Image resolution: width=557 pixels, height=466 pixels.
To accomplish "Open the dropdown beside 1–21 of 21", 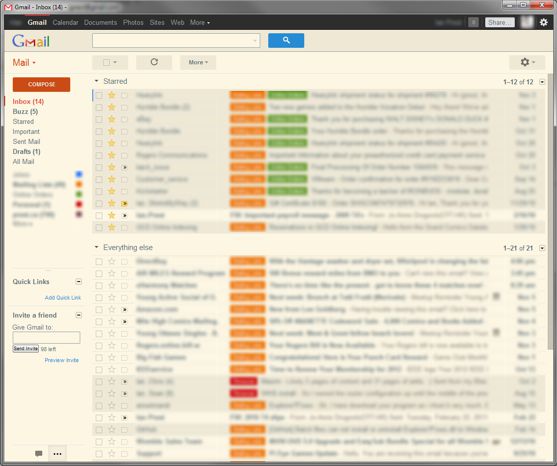I will point(542,248).
